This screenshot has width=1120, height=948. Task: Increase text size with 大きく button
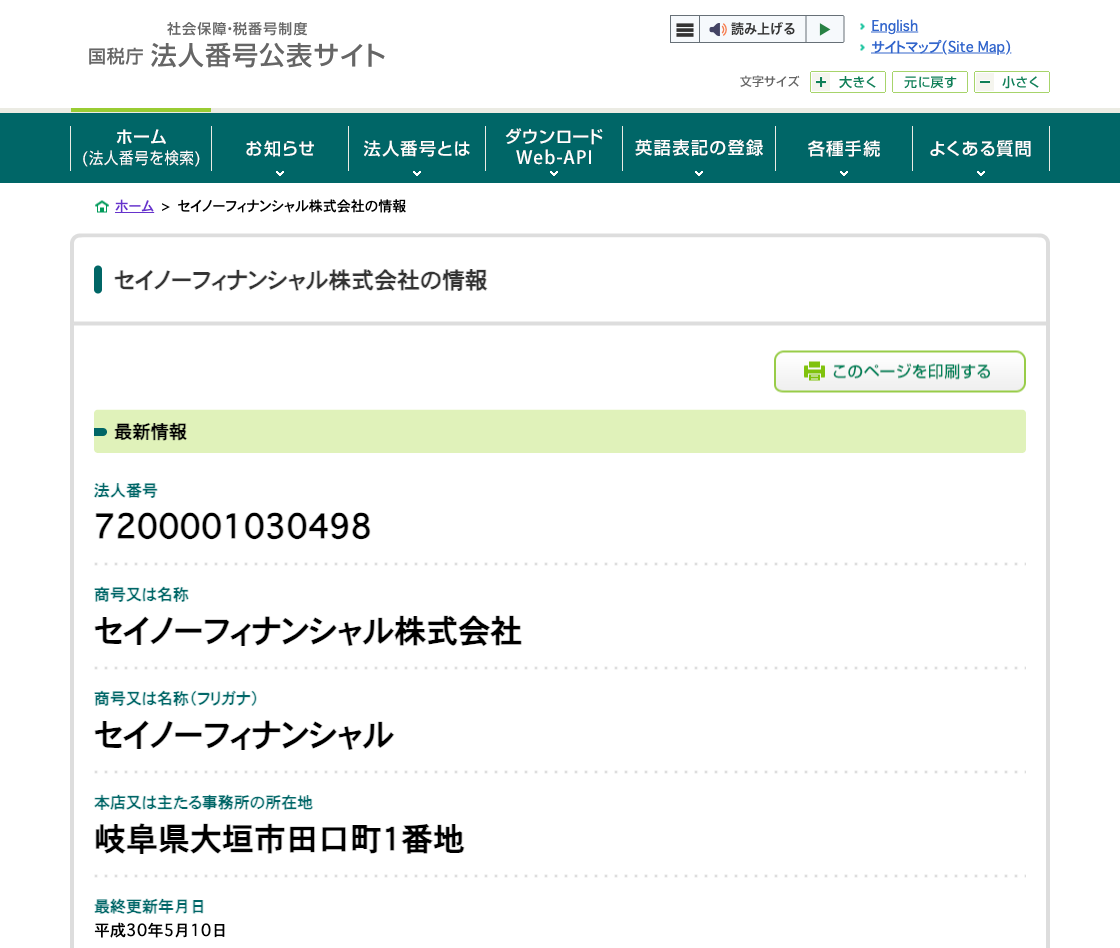(x=848, y=82)
